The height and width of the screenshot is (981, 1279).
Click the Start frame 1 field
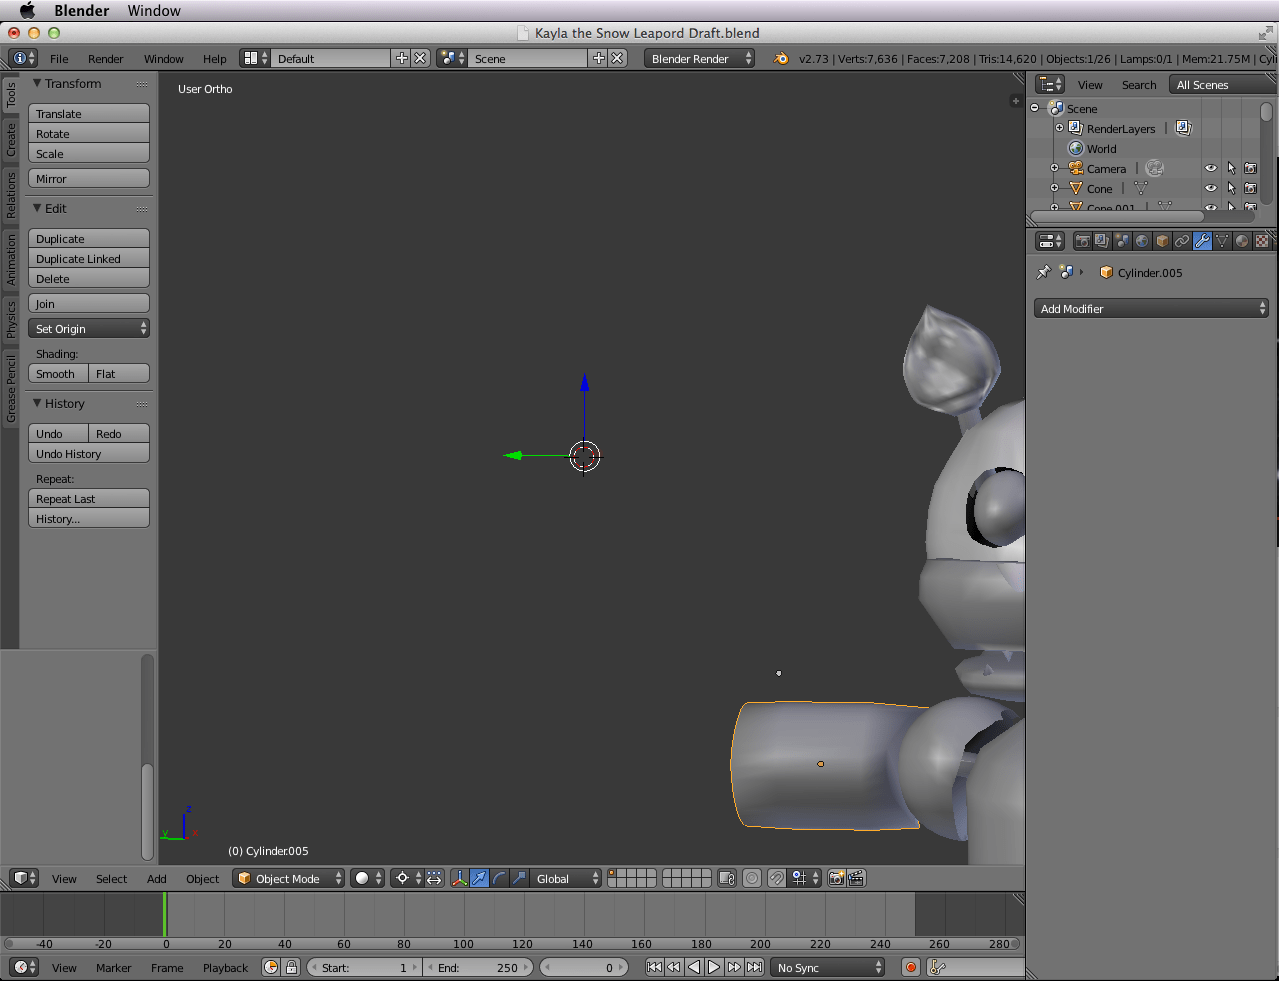[x=364, y=967]
